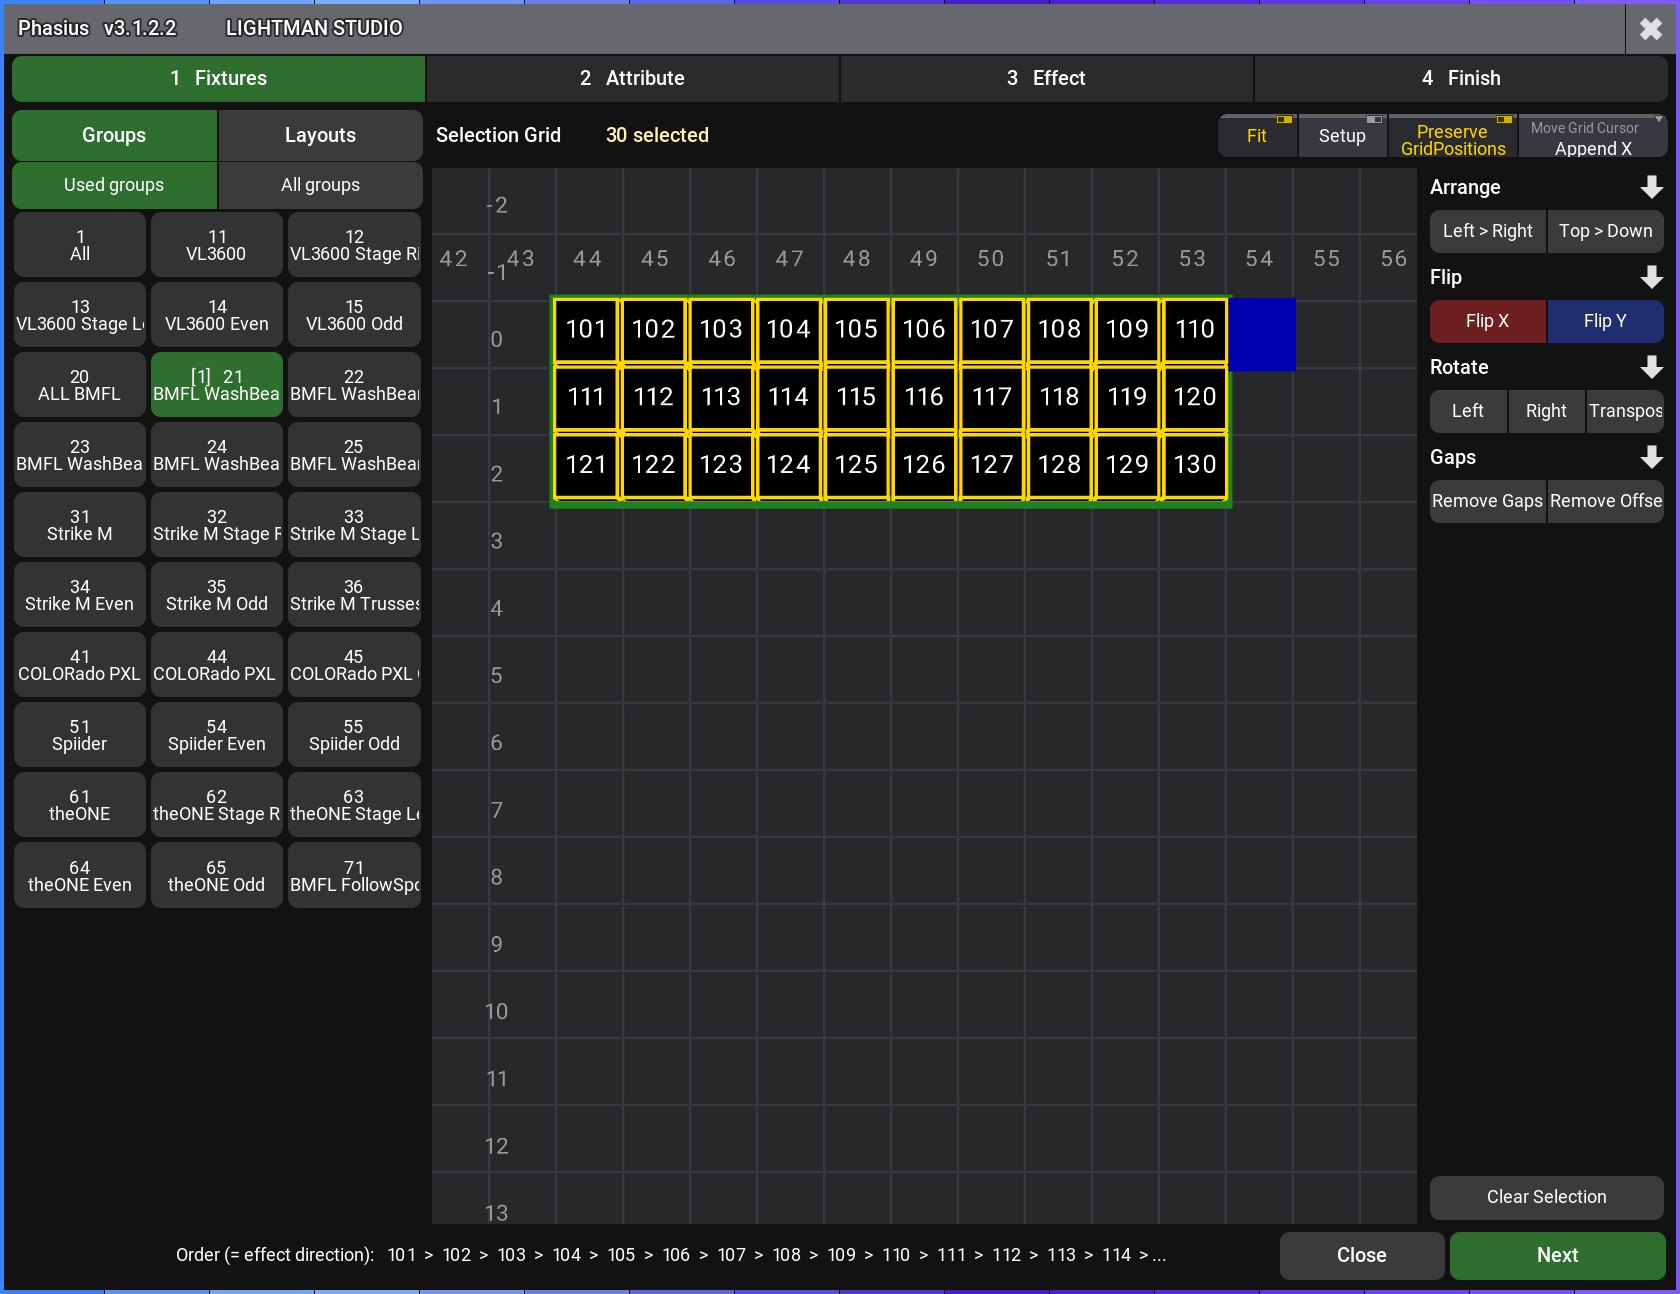Collapse the Arrange section arrow

click(x=1651, y=187)
